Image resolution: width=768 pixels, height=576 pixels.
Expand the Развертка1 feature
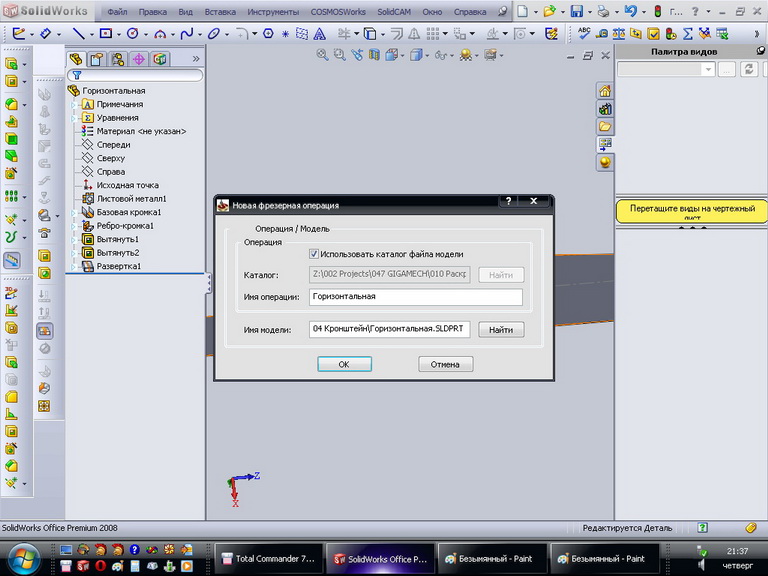pyautogui.click(x=73, y=267)
